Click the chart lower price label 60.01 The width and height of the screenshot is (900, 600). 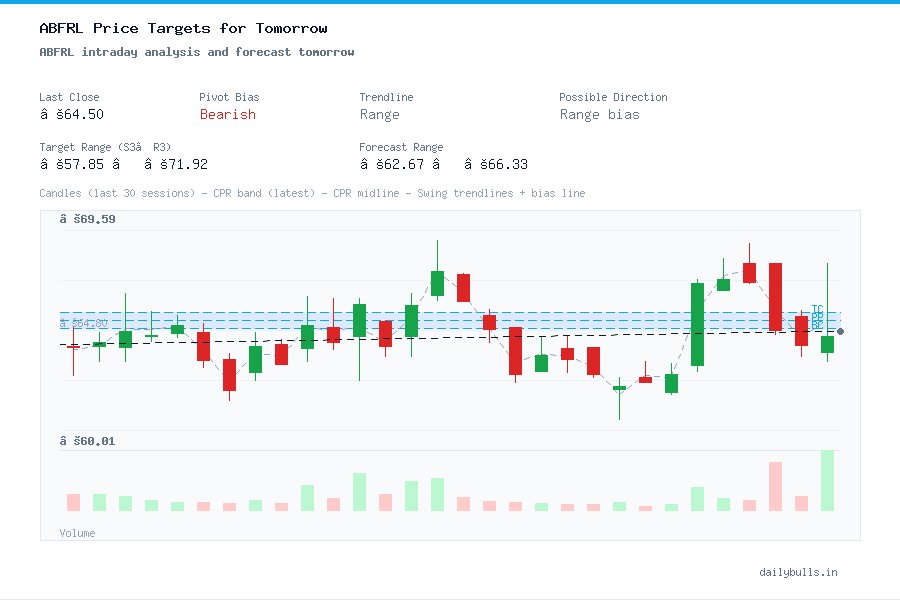pos(87,441)
